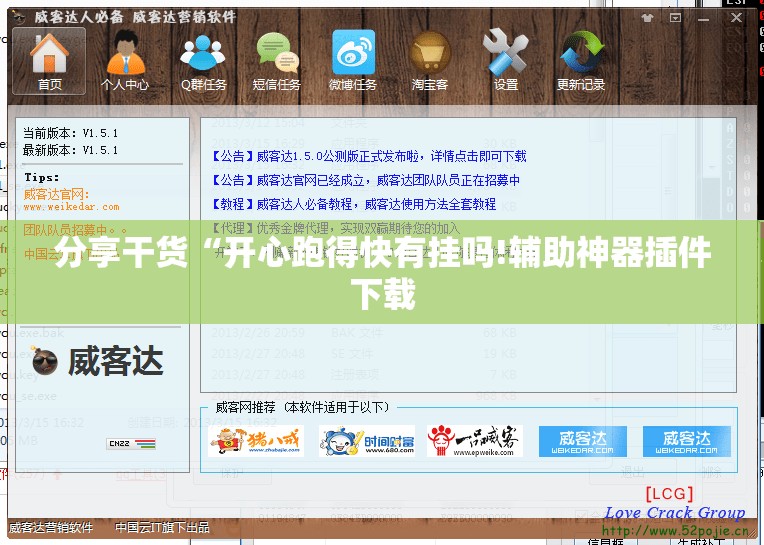Click 威客达官网: label
This screenshot has width=764, height=545.
coord(56,194)
